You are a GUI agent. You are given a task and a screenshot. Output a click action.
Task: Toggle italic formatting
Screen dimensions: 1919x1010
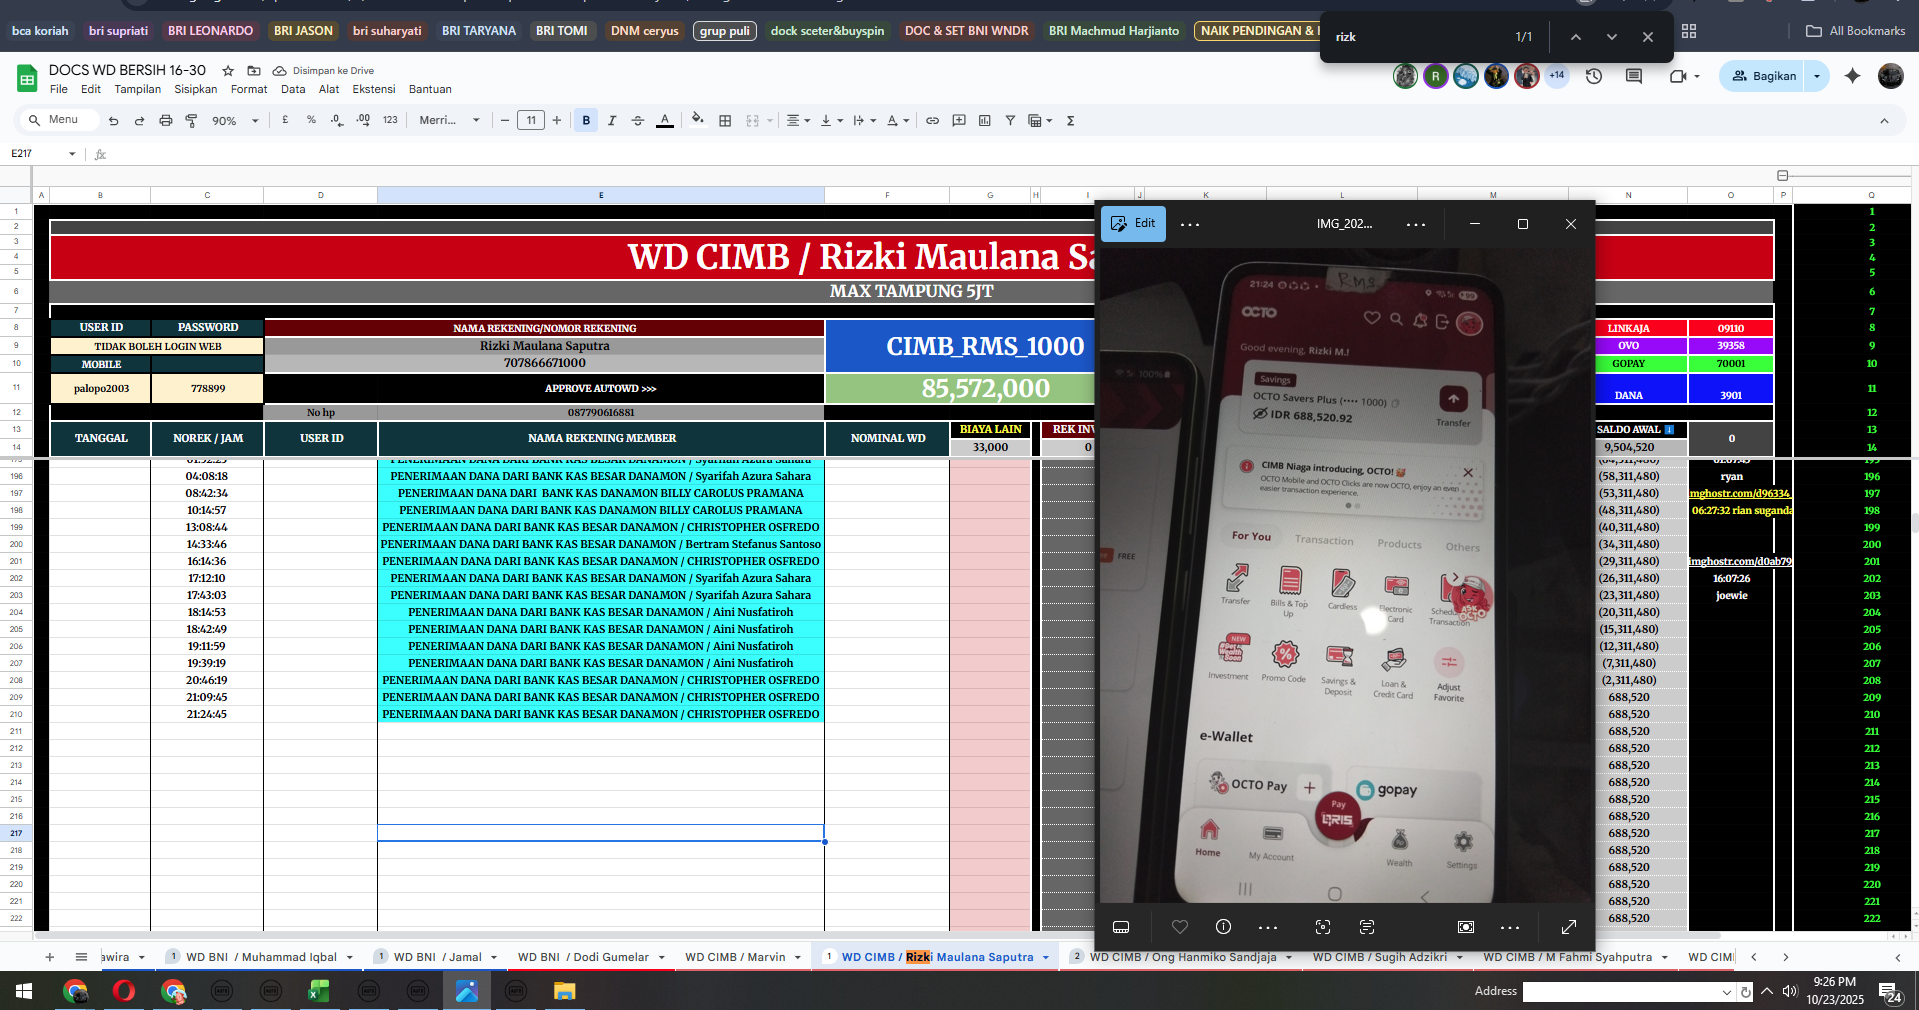pos(612,120)
